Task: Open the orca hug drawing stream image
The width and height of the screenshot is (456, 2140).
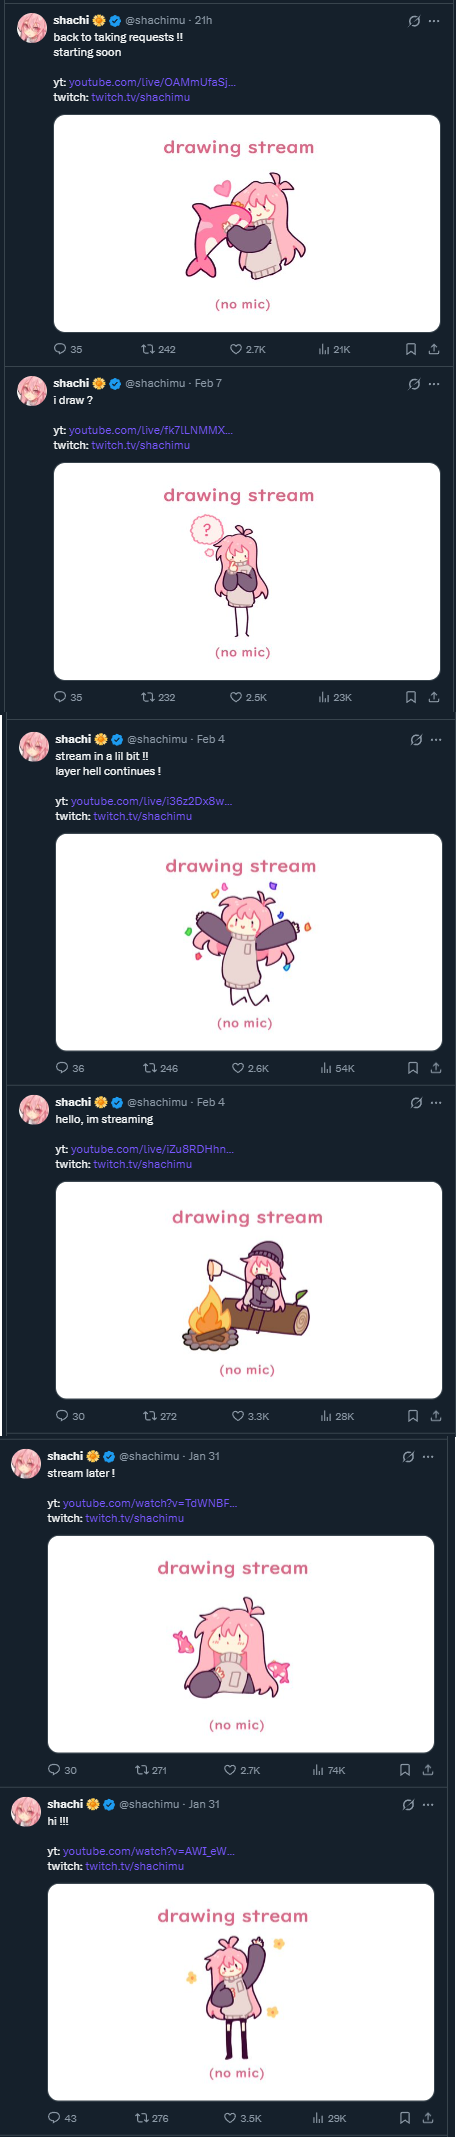Action: click(247, 223)
